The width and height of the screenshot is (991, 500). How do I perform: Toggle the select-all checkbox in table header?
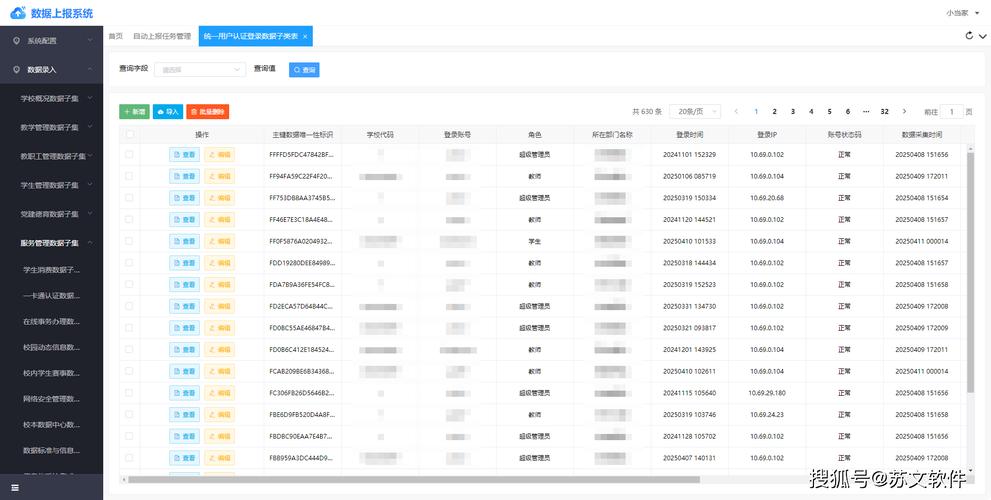[x=129, y=134]
